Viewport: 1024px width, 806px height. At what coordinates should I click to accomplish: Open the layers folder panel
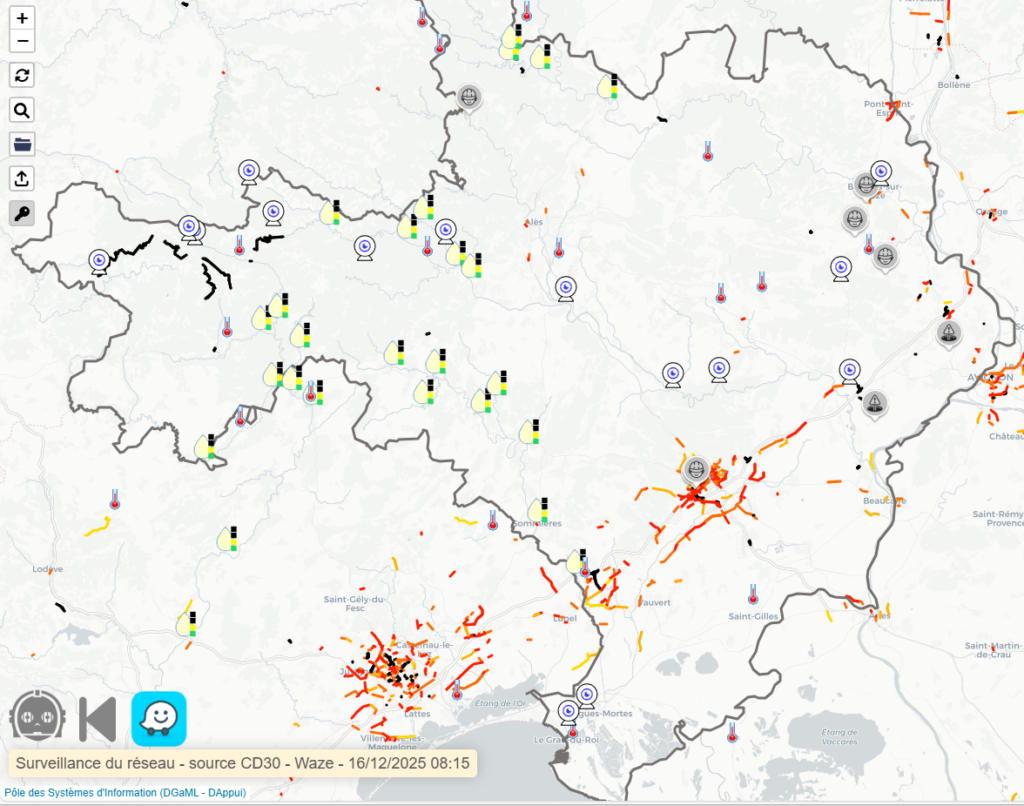[22, 144]
